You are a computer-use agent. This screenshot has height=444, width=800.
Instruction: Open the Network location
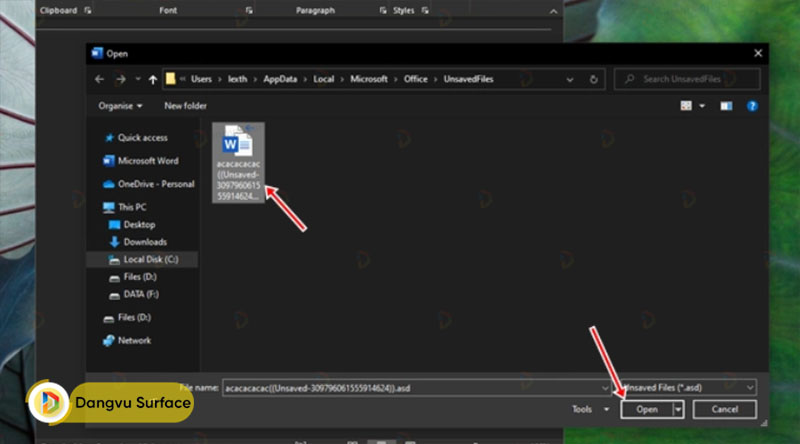point(134,340)
